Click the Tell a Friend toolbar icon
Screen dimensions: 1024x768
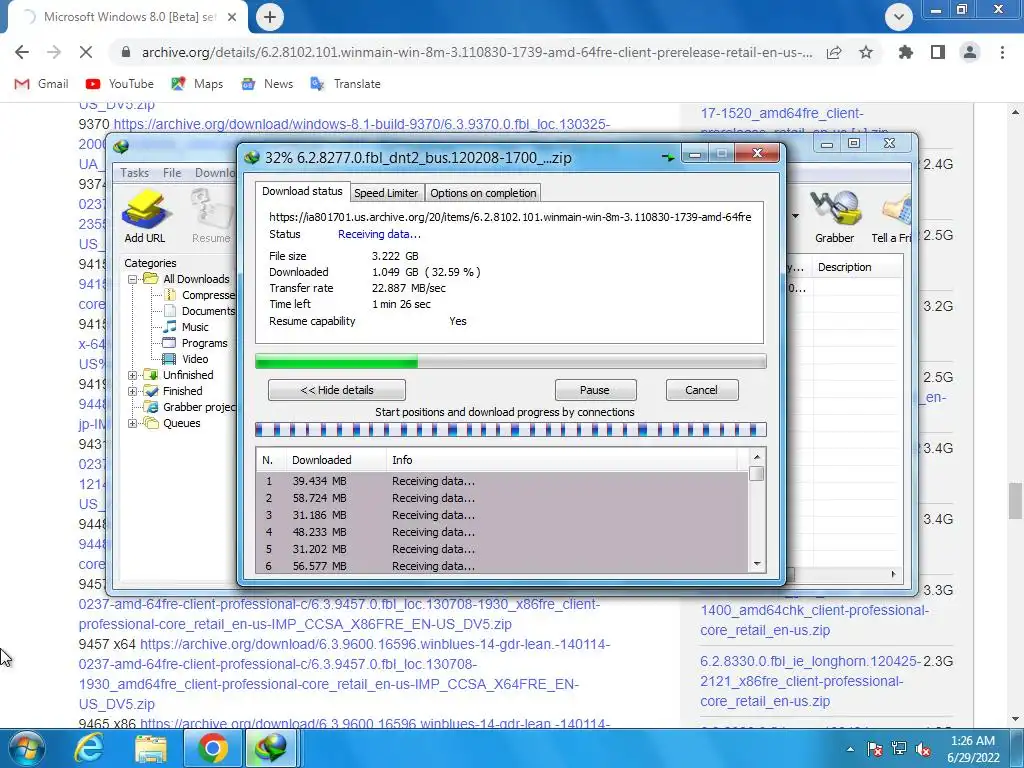pos(892,216)
